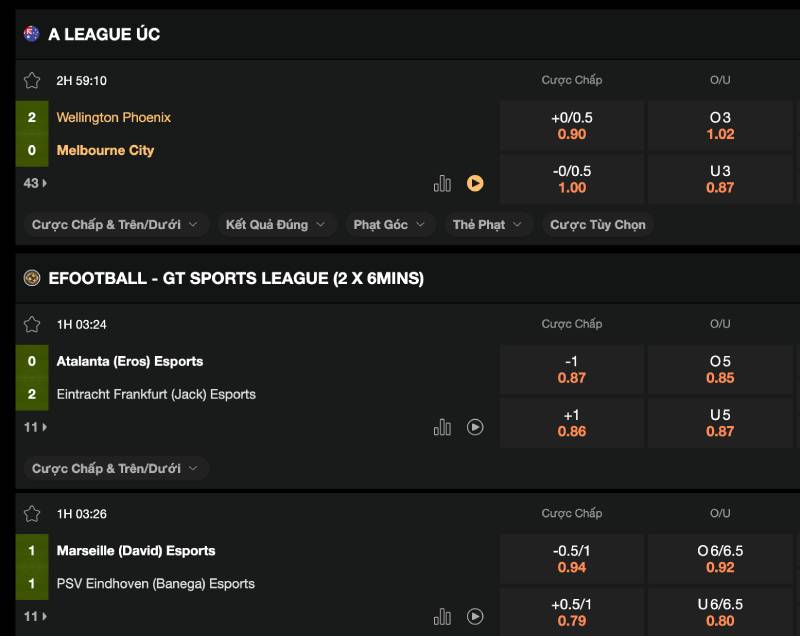Expand Phạt Góc dropdown
Viewport: 800px width, 636px height.
point(389,224)
